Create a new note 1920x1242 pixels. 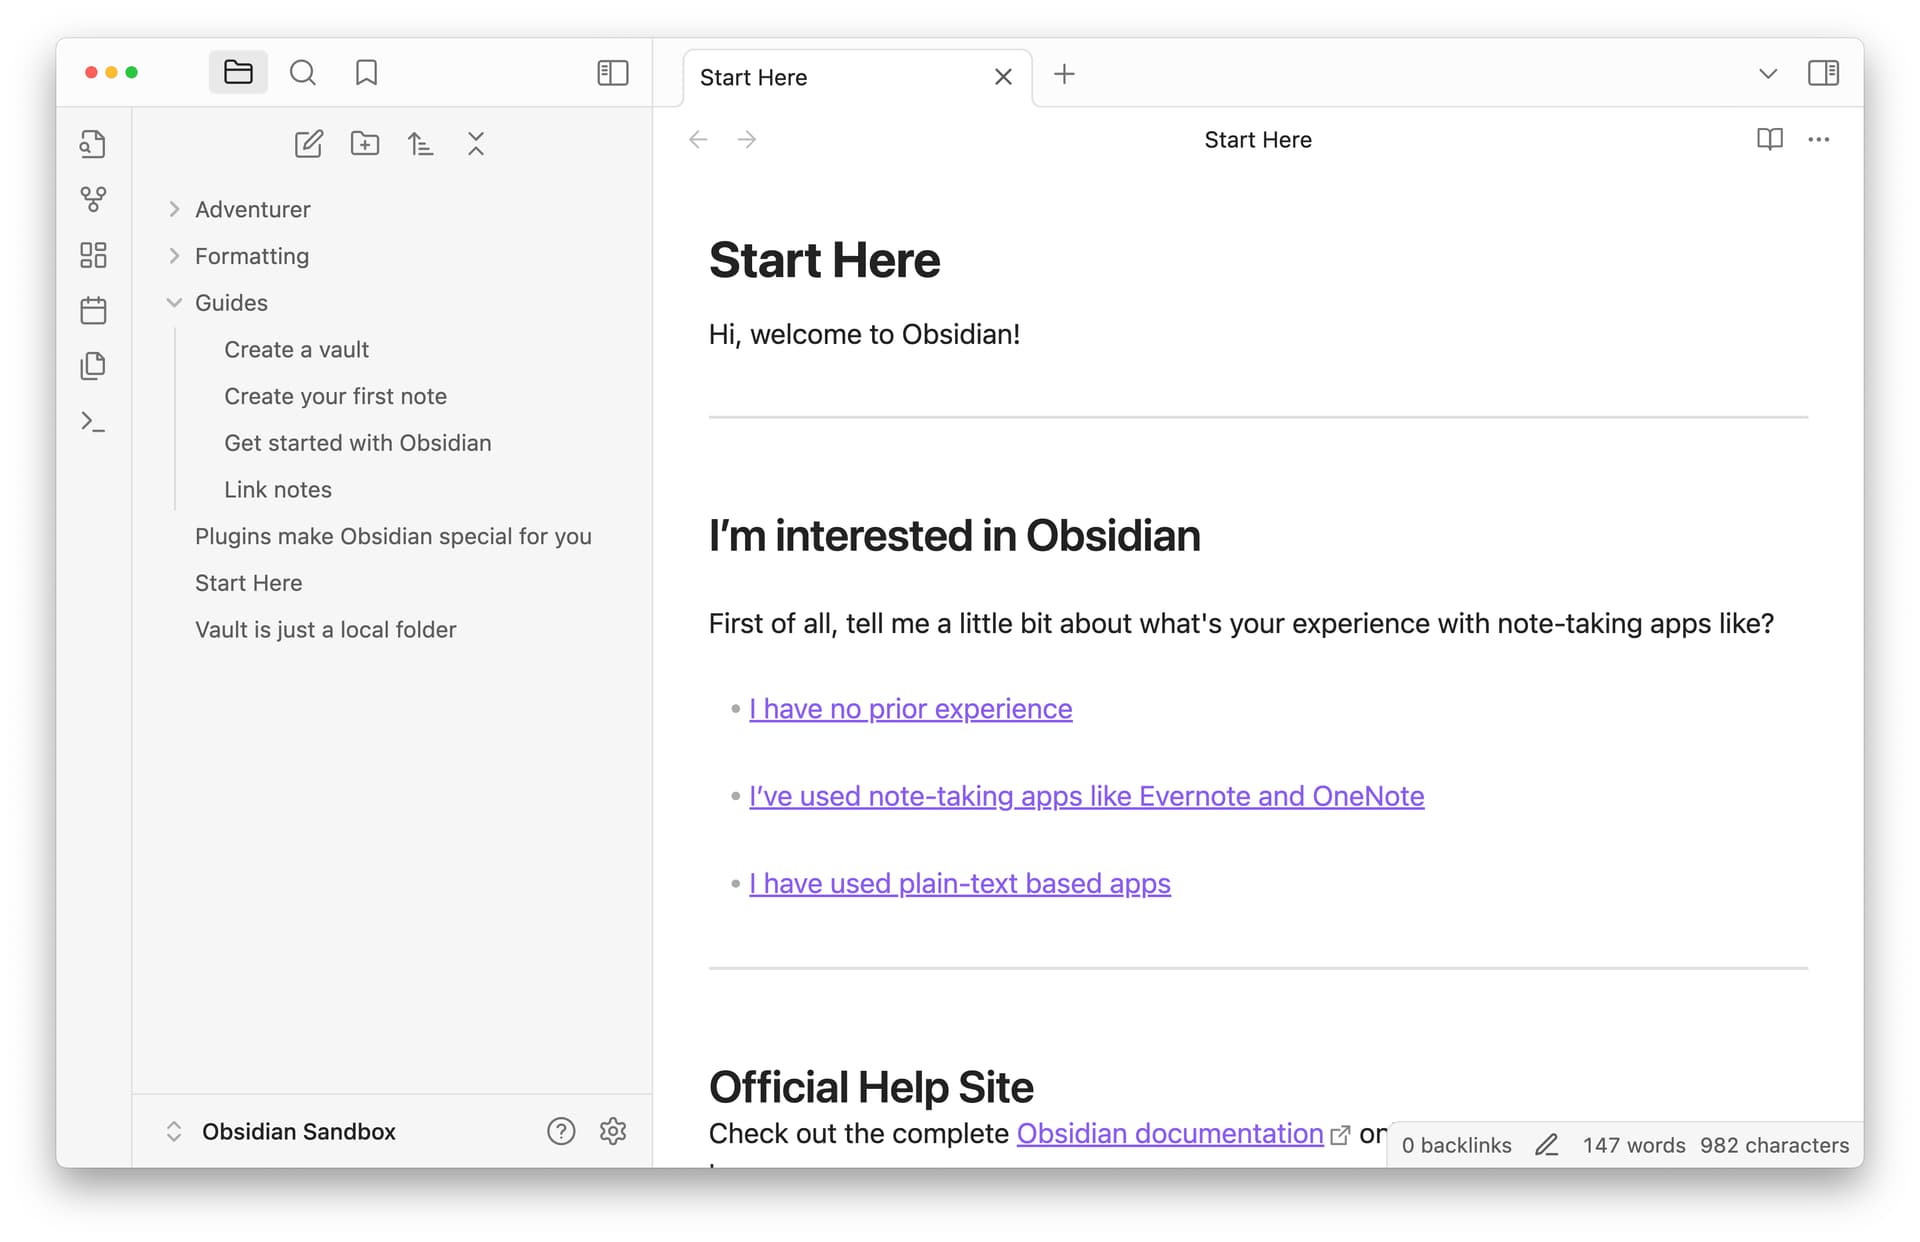pos(309,144)
